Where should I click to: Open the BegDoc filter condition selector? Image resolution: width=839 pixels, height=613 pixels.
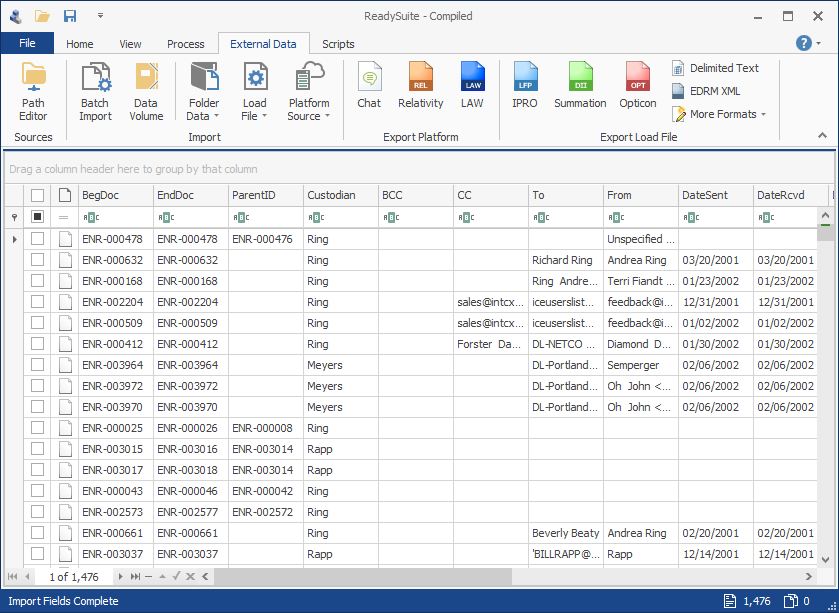point(90,217)
